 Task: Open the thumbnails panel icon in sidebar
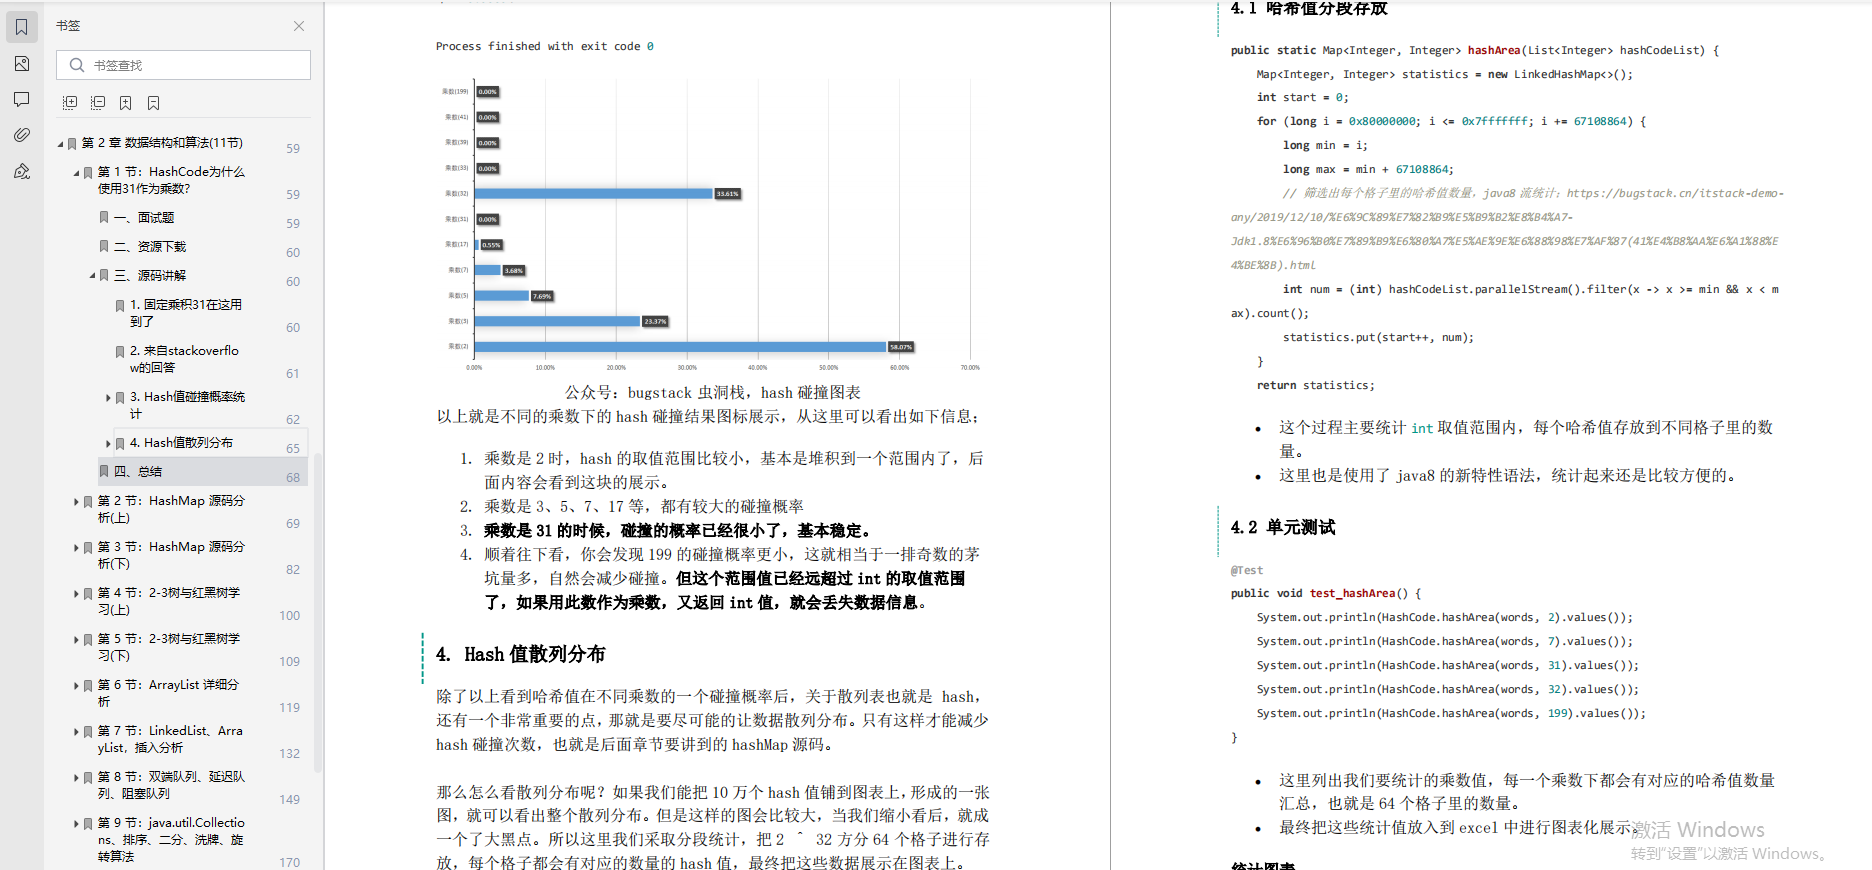(x=22, y=63)
